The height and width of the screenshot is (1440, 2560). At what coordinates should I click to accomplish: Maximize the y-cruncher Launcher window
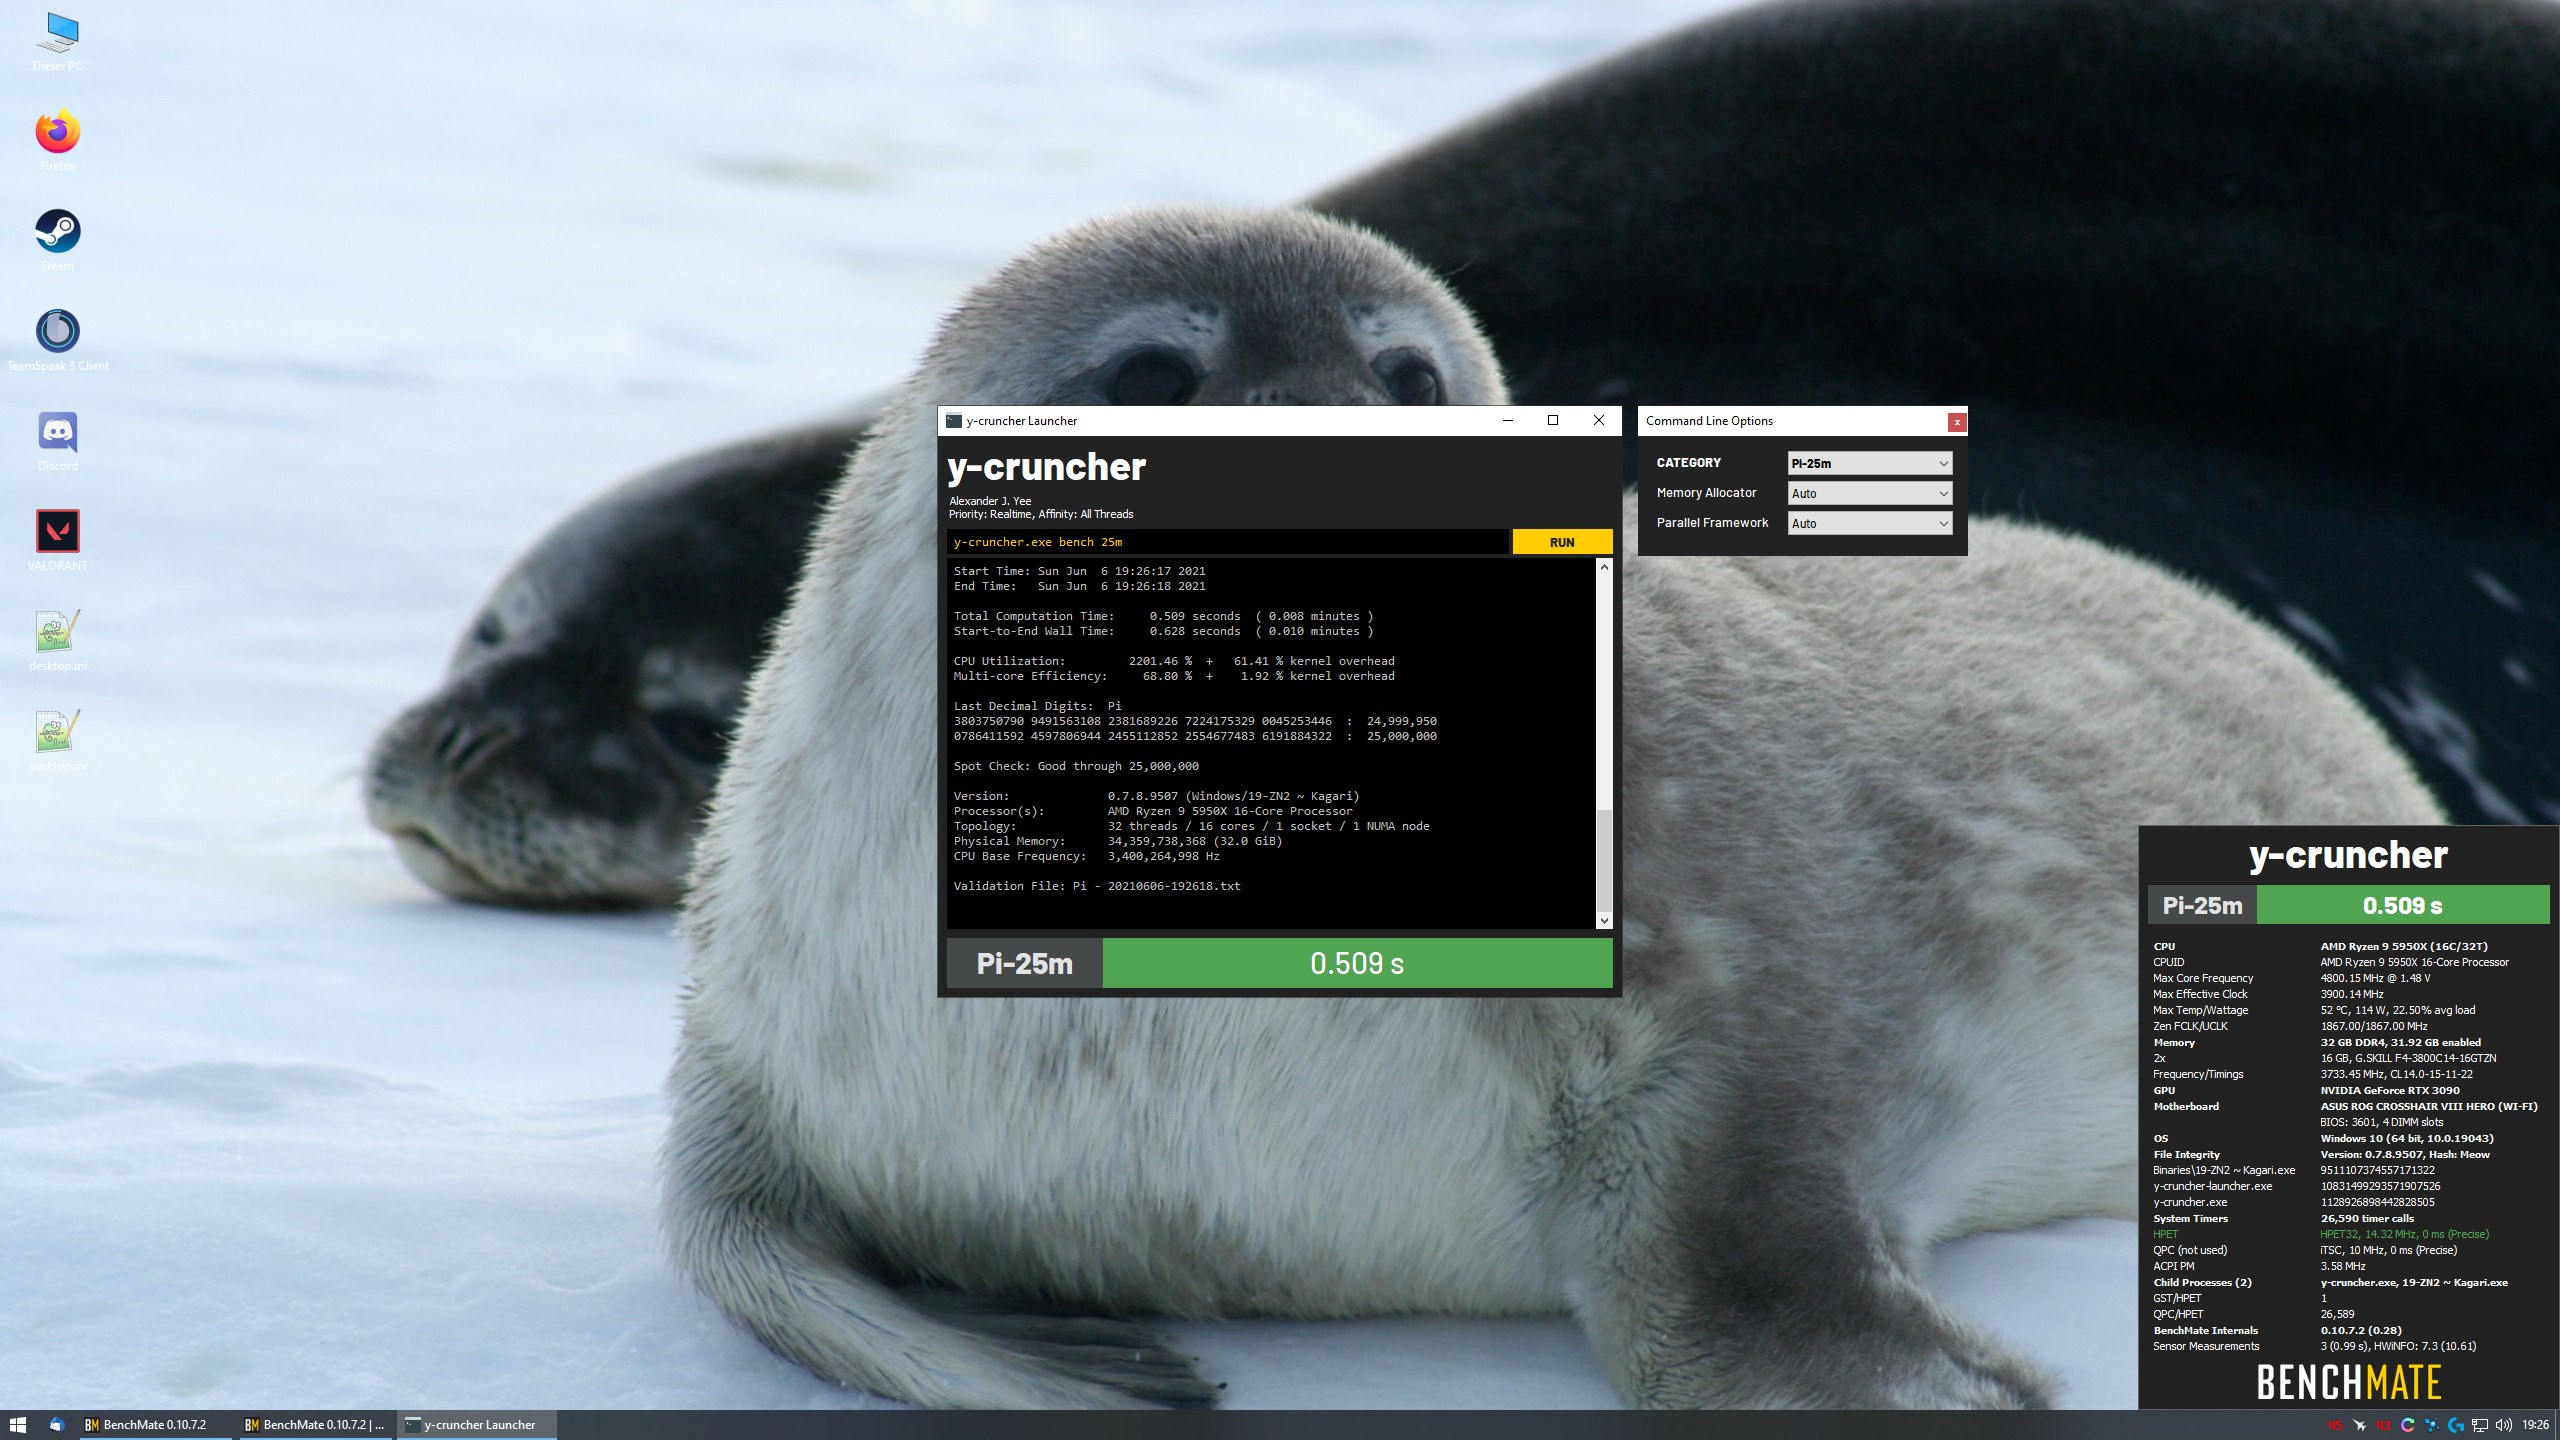1553,421
